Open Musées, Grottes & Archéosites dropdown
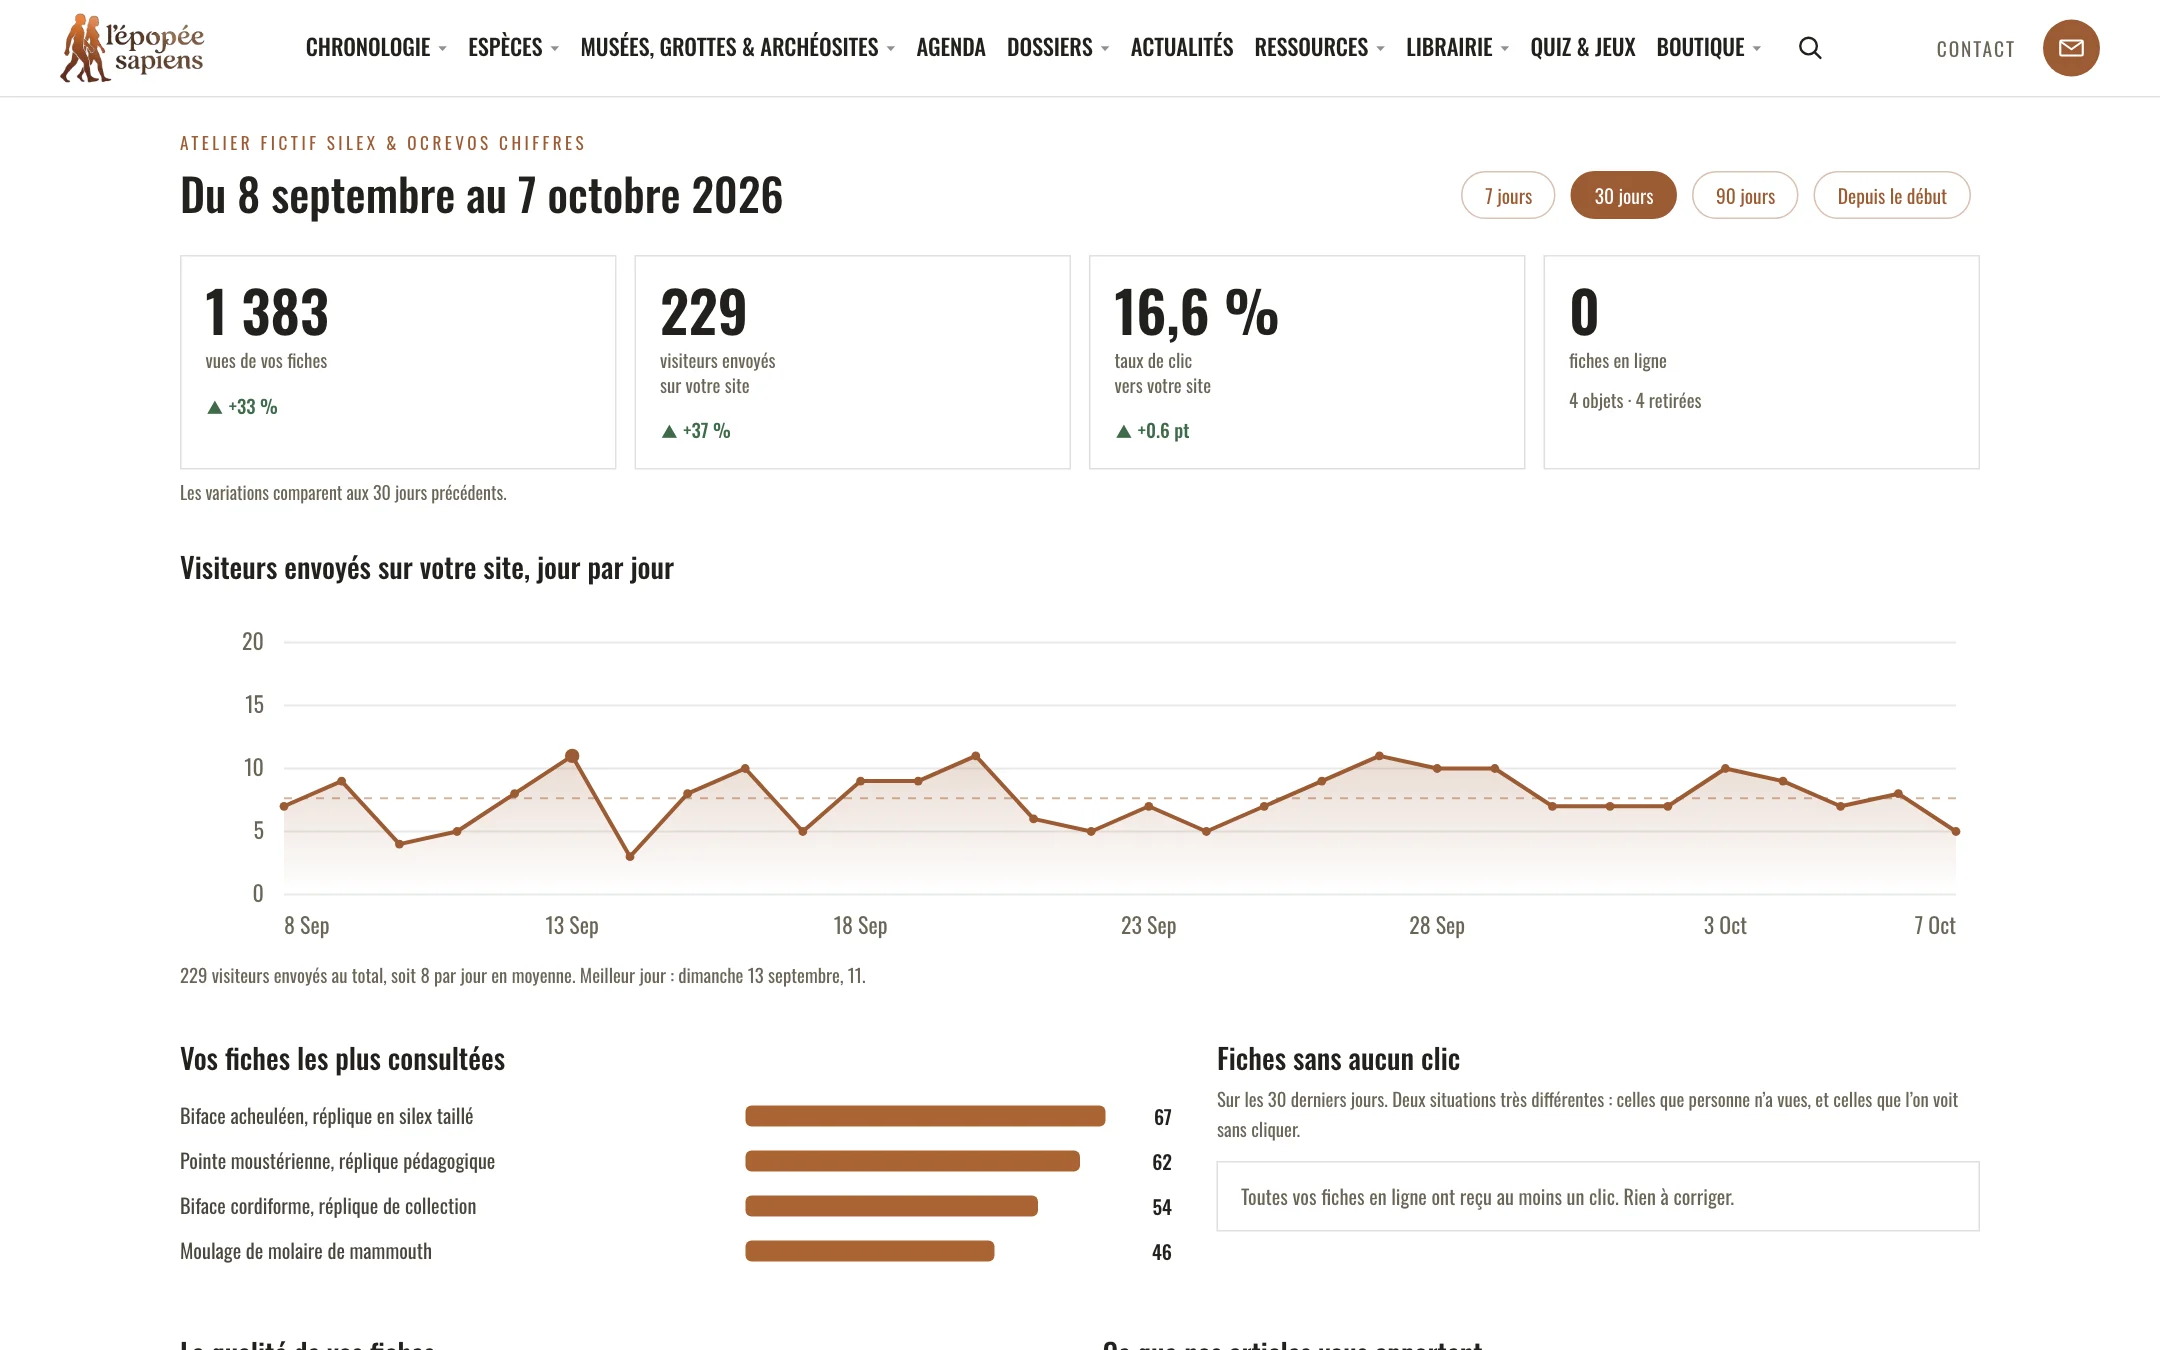This screenshot has height=1350, width=2160. (x=738, y=48)
